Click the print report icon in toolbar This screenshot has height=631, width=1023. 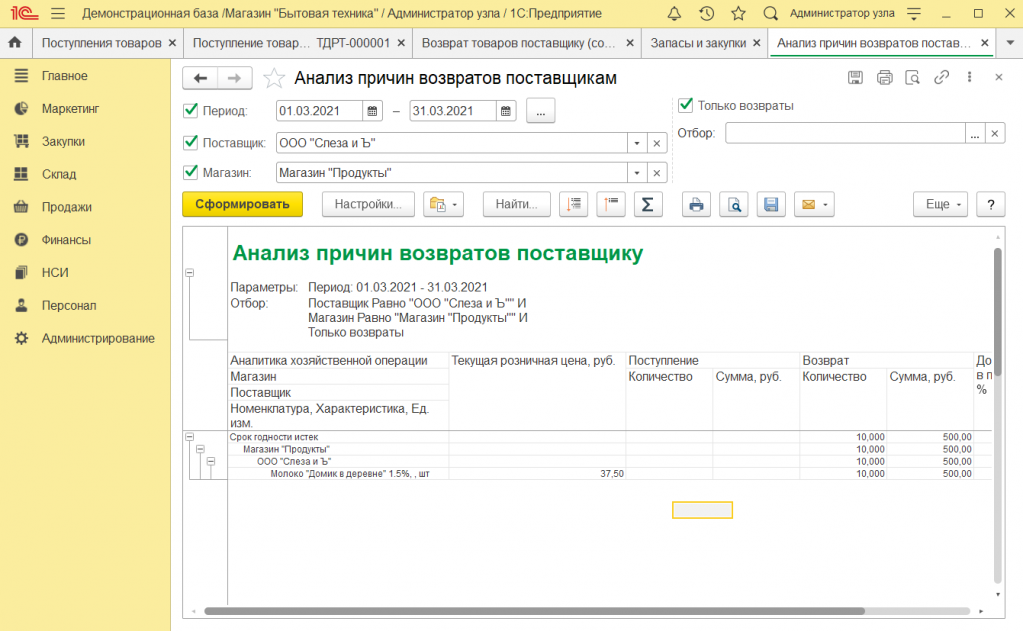click(696, 204)
